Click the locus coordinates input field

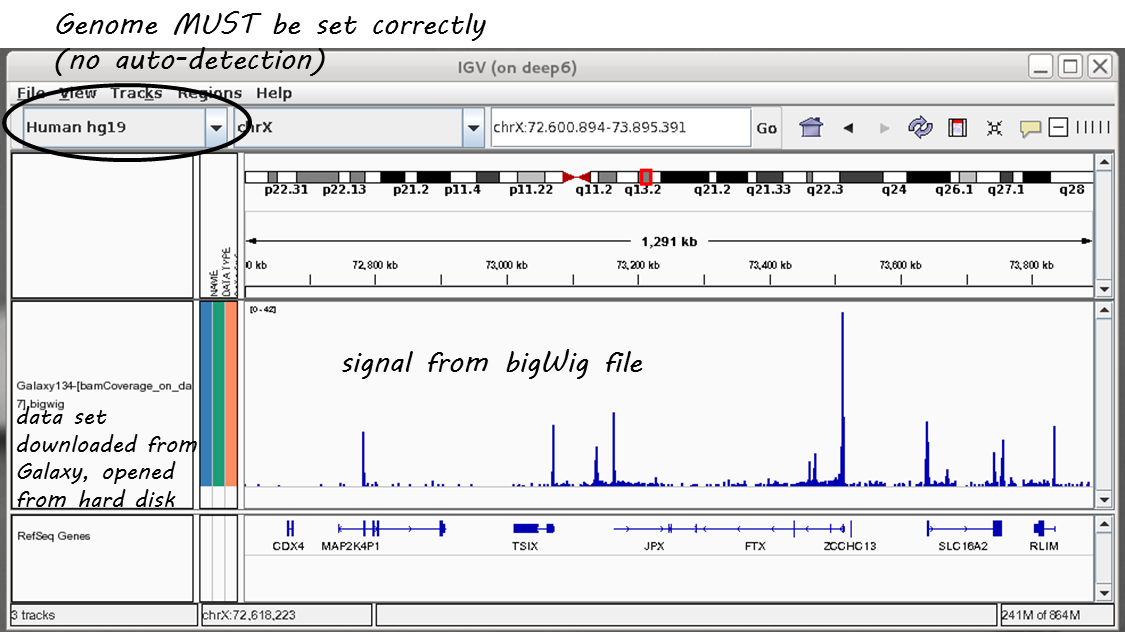point(620,128)
